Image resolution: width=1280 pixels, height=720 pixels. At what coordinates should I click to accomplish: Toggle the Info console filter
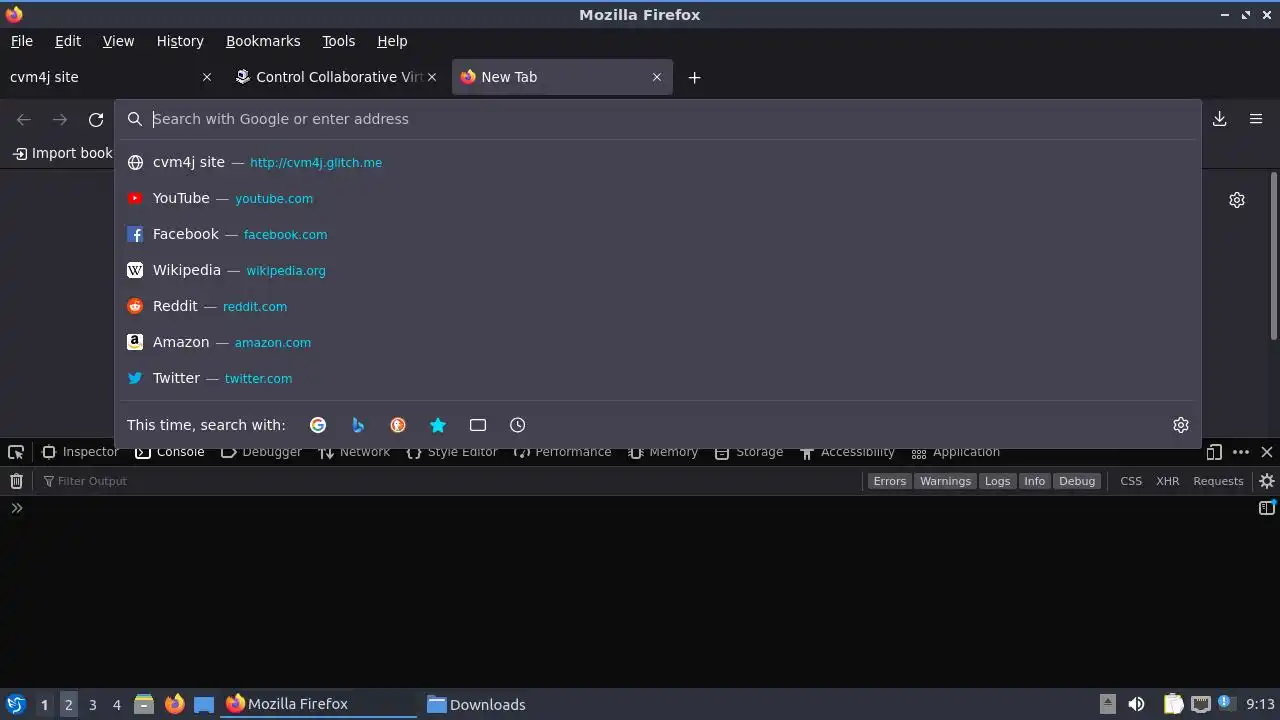[1034, 481]
